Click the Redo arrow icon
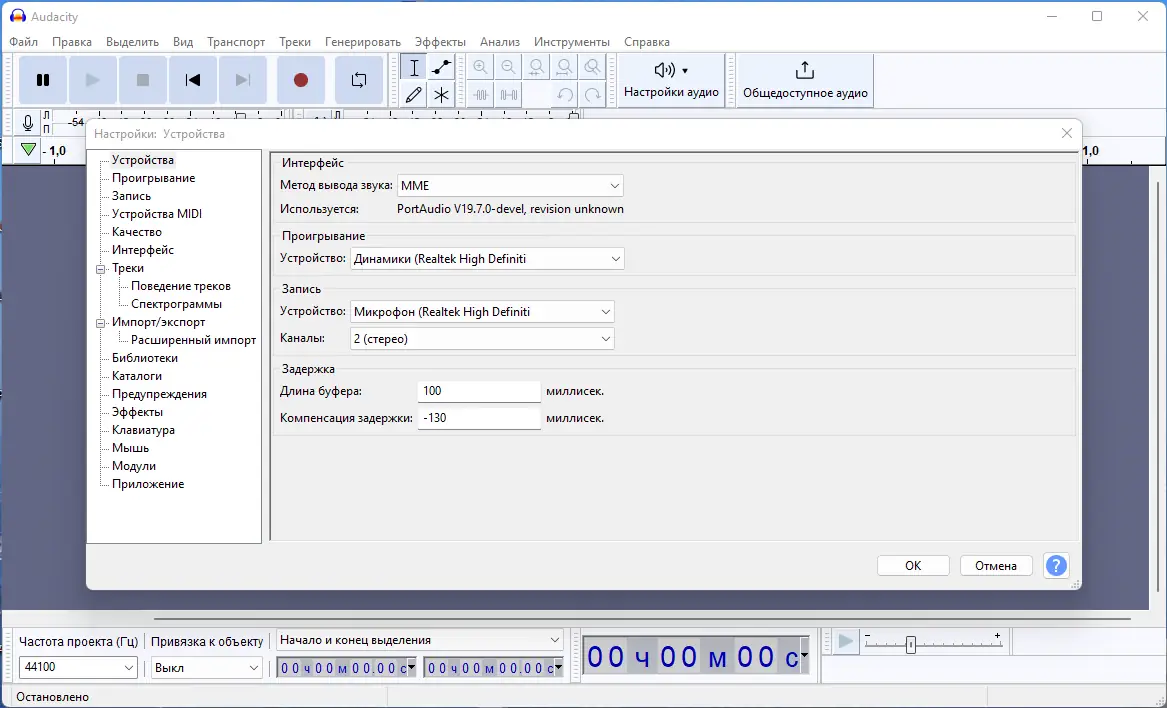 [592, 95]
